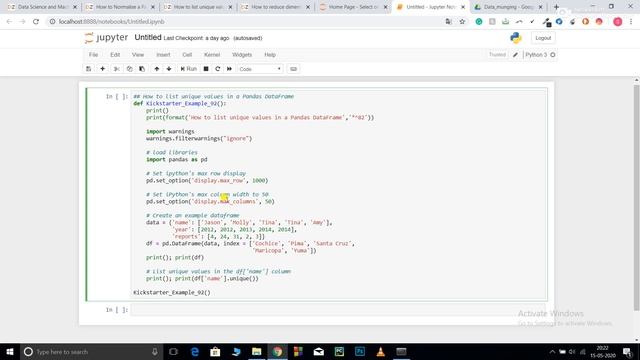Open the cell type Code dropdown
640x360 pixels.
tap(260, 69)
